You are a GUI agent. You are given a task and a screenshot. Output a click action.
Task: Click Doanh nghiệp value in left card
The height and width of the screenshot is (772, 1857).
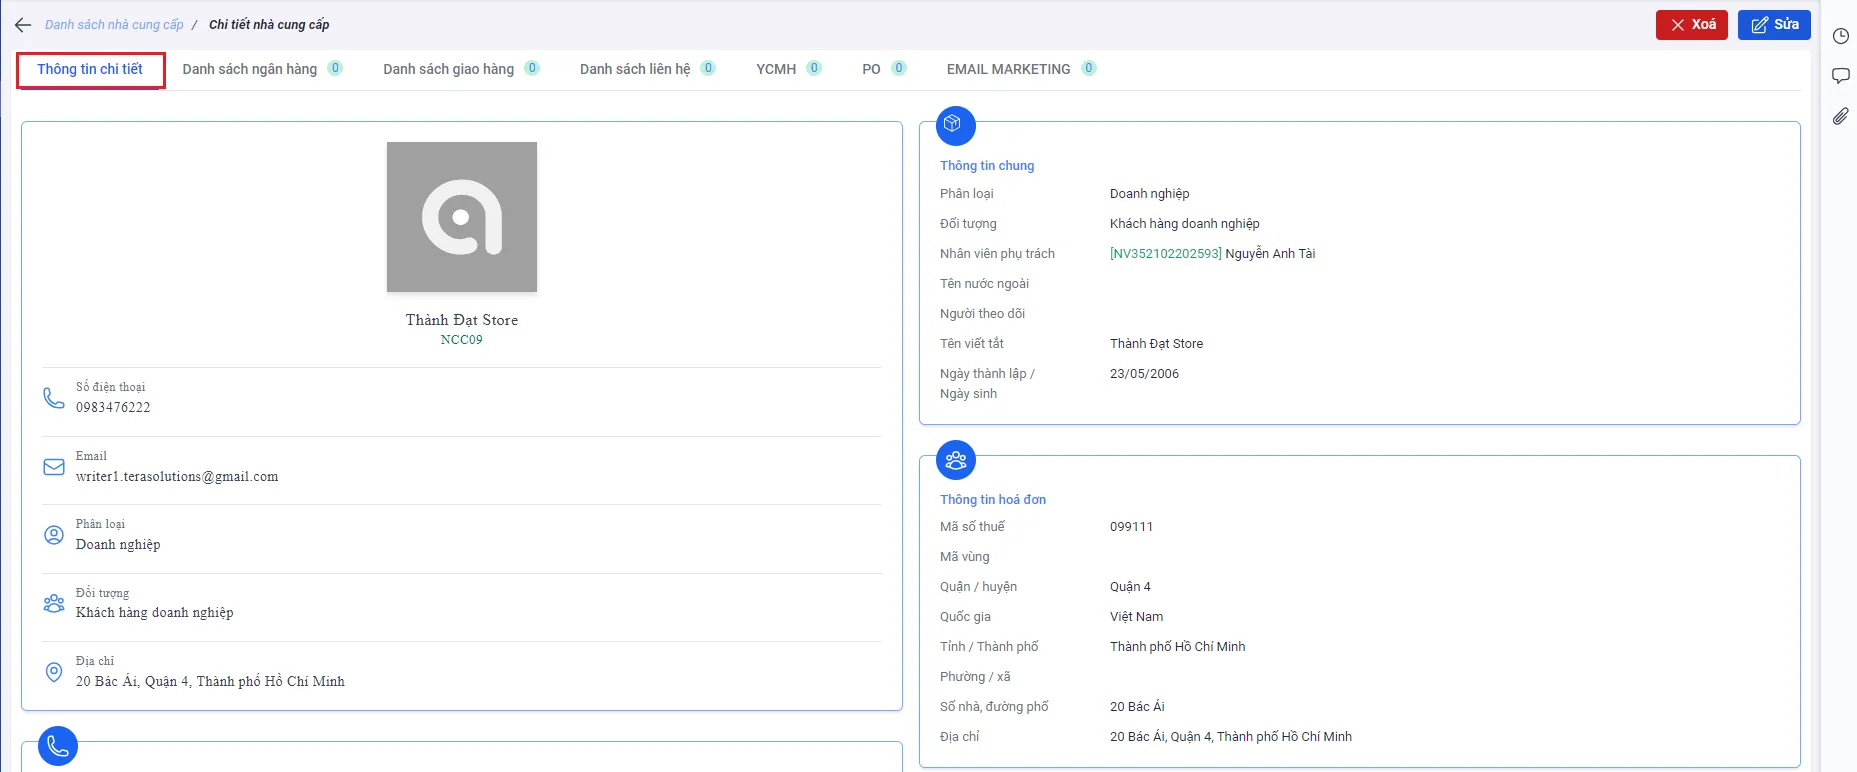coord(118,545)
